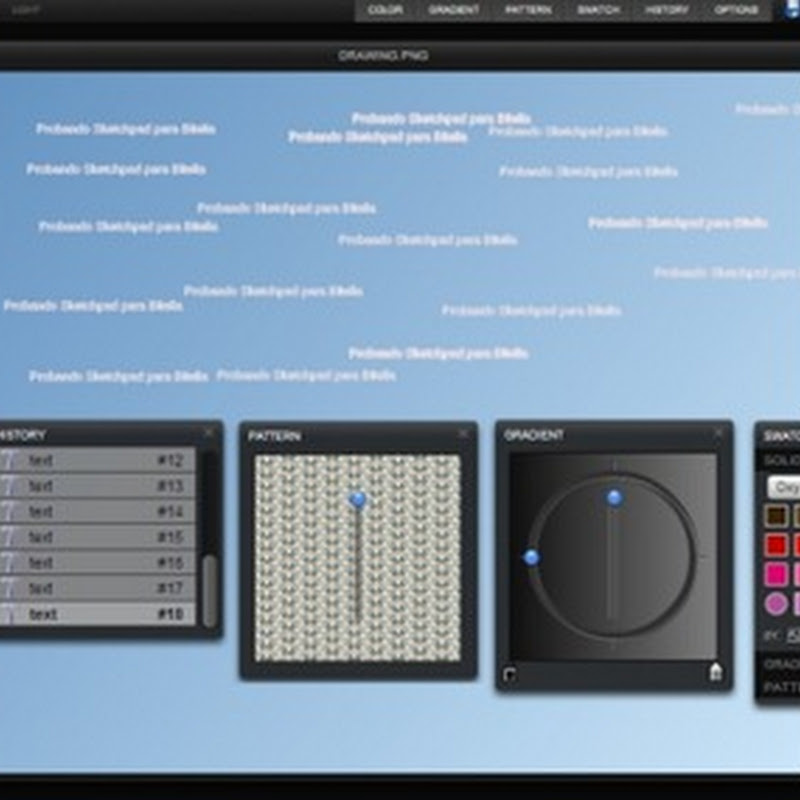Close the Pattern panel
The height and width of the screenshot is (800, 800).
tap(463, 434)
